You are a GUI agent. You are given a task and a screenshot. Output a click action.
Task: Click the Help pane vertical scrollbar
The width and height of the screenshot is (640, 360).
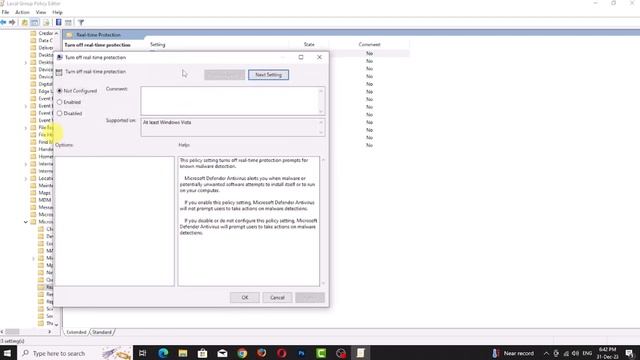coord(323,221)
